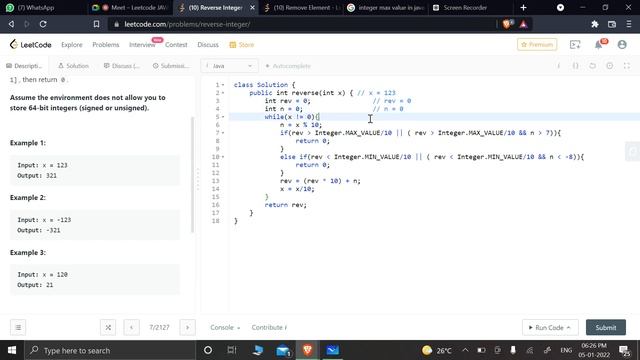Reload the LeetCode page
640x360 pixels.
click(43, 24)
